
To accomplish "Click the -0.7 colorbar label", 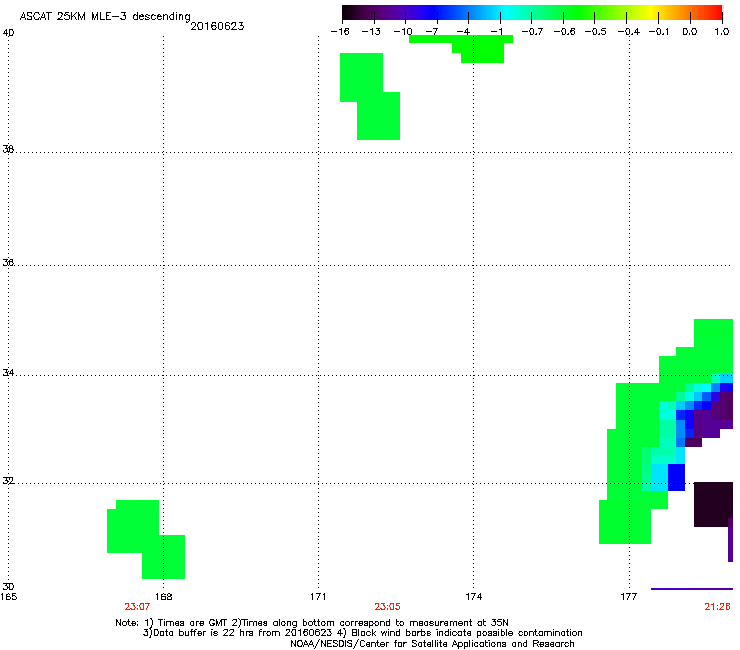I will (532, 32).
